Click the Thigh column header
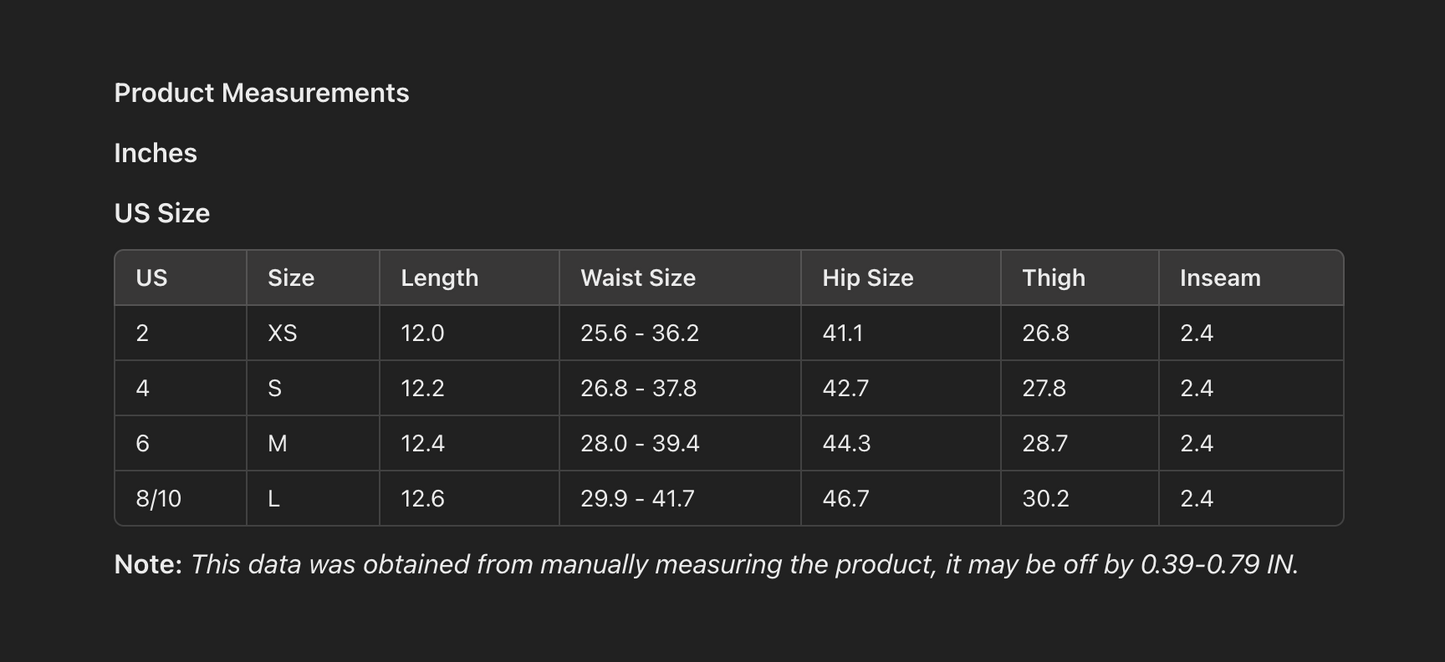Screen dimensions: 1445x662 (x=1053, y=278)
